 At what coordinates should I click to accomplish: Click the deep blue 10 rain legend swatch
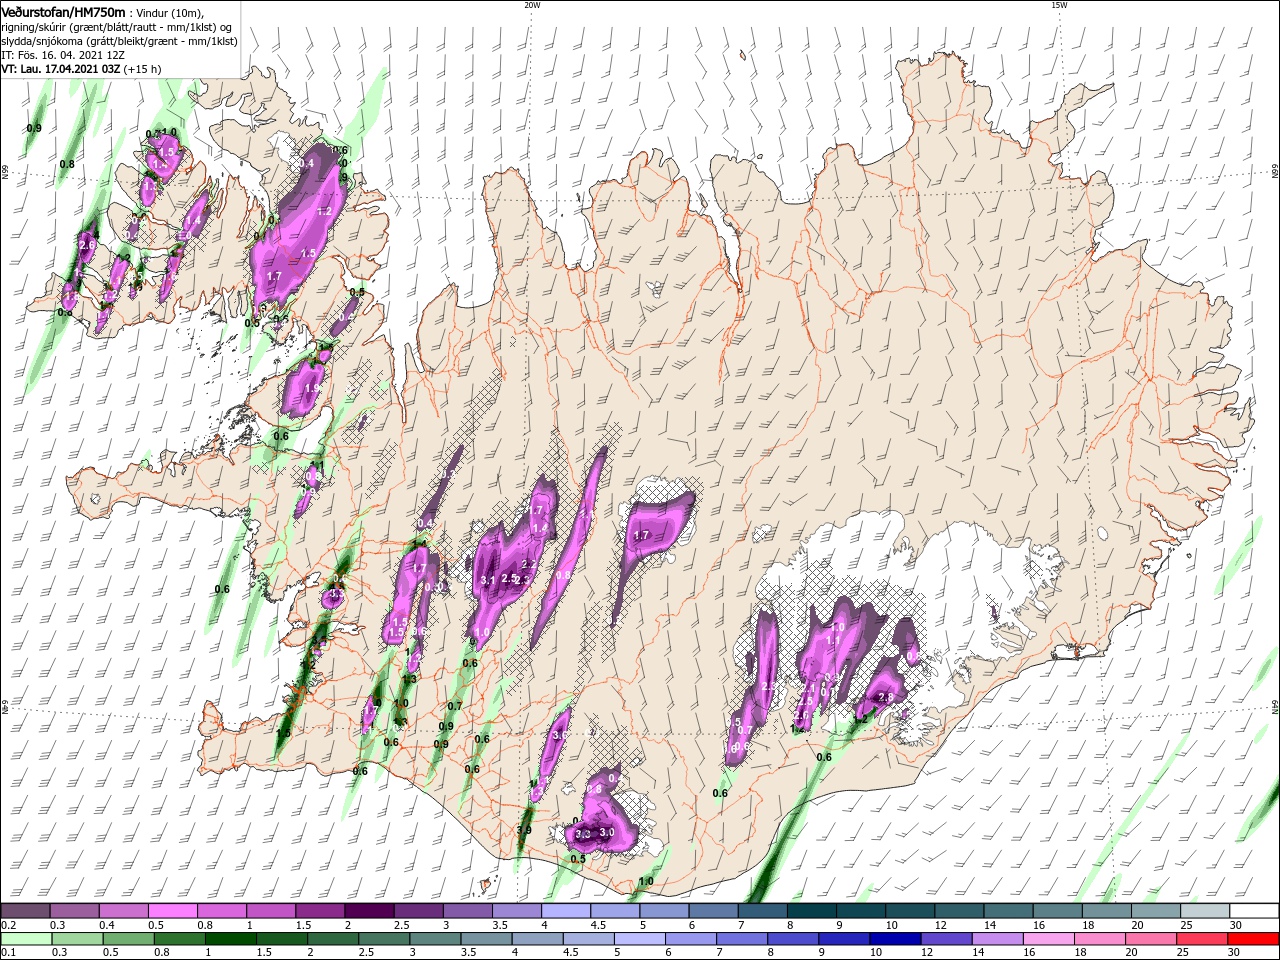pos(895,939)
